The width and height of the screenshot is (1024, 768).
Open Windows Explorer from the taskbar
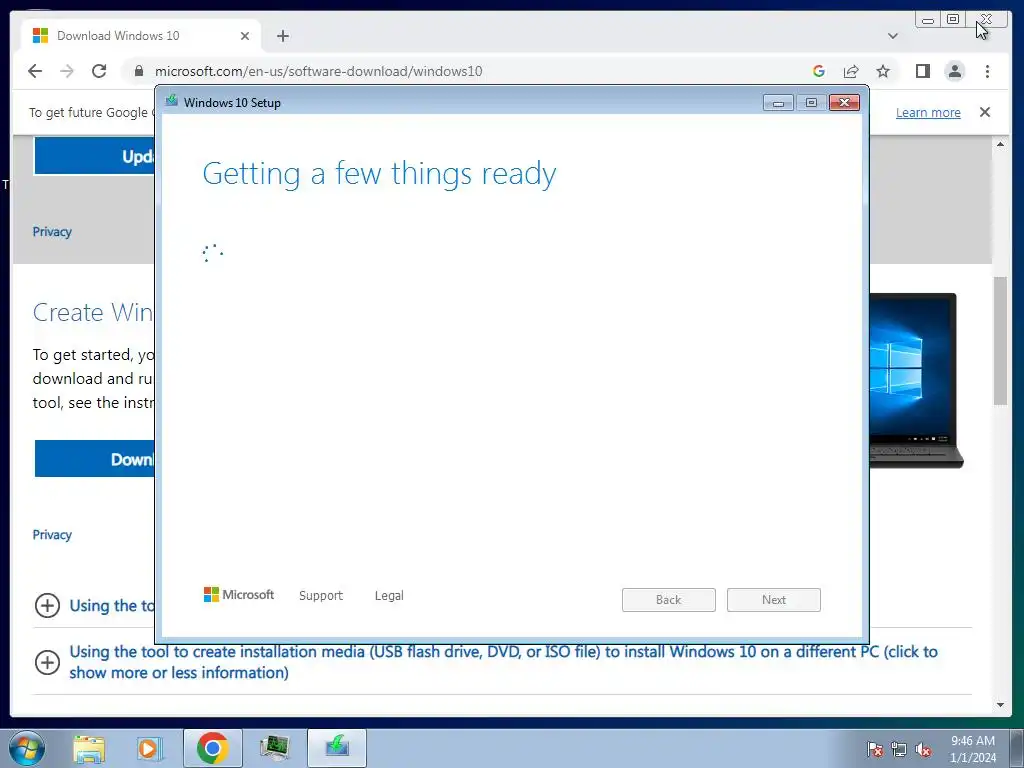[89, 748]
